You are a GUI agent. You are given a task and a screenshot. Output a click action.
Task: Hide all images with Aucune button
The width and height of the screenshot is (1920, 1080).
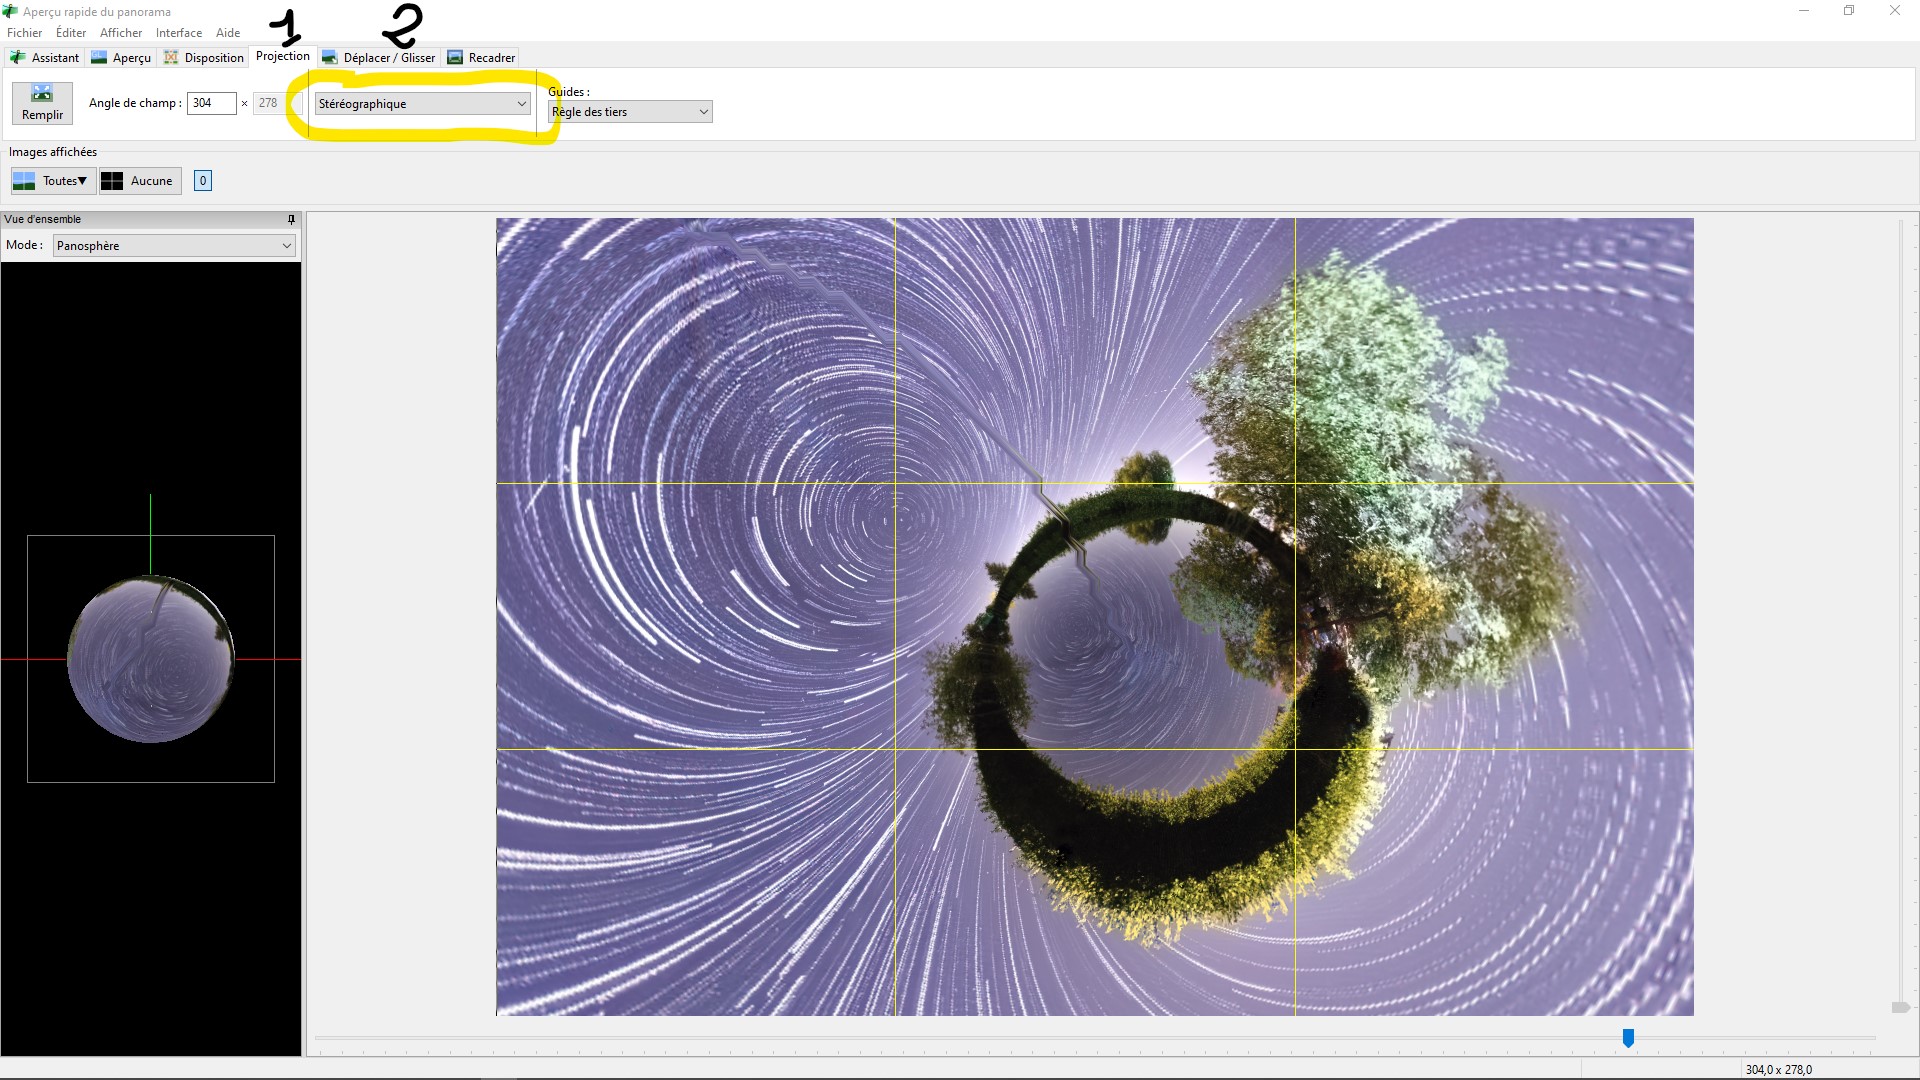(x=140, y=181)
